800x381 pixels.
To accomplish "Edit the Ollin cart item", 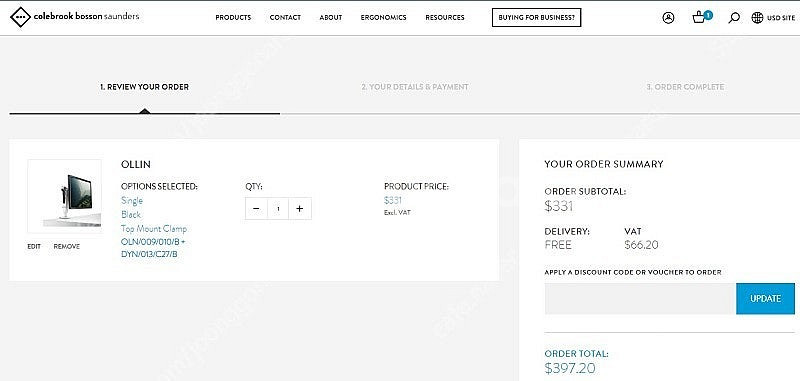I will tap(34, 246).
